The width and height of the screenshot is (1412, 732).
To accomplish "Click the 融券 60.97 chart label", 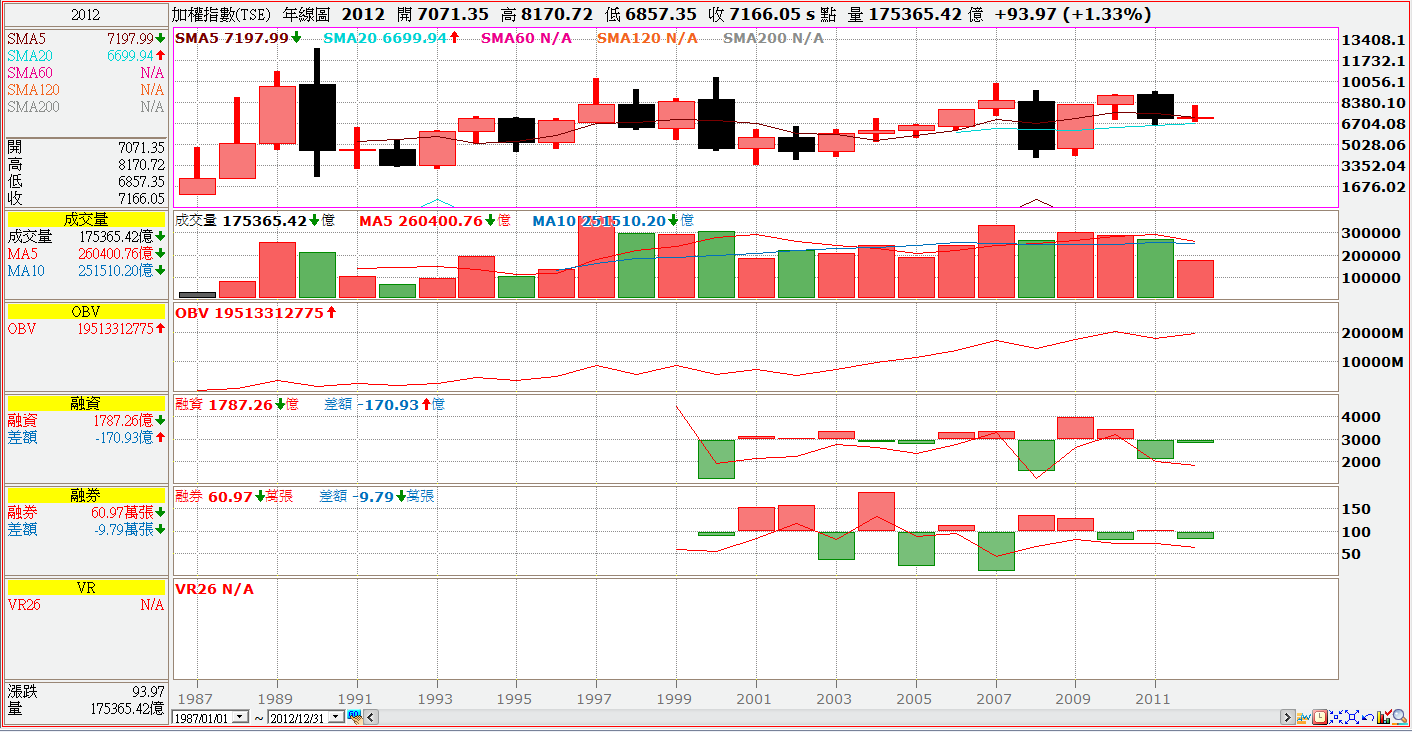I will (x=234, y=496).
